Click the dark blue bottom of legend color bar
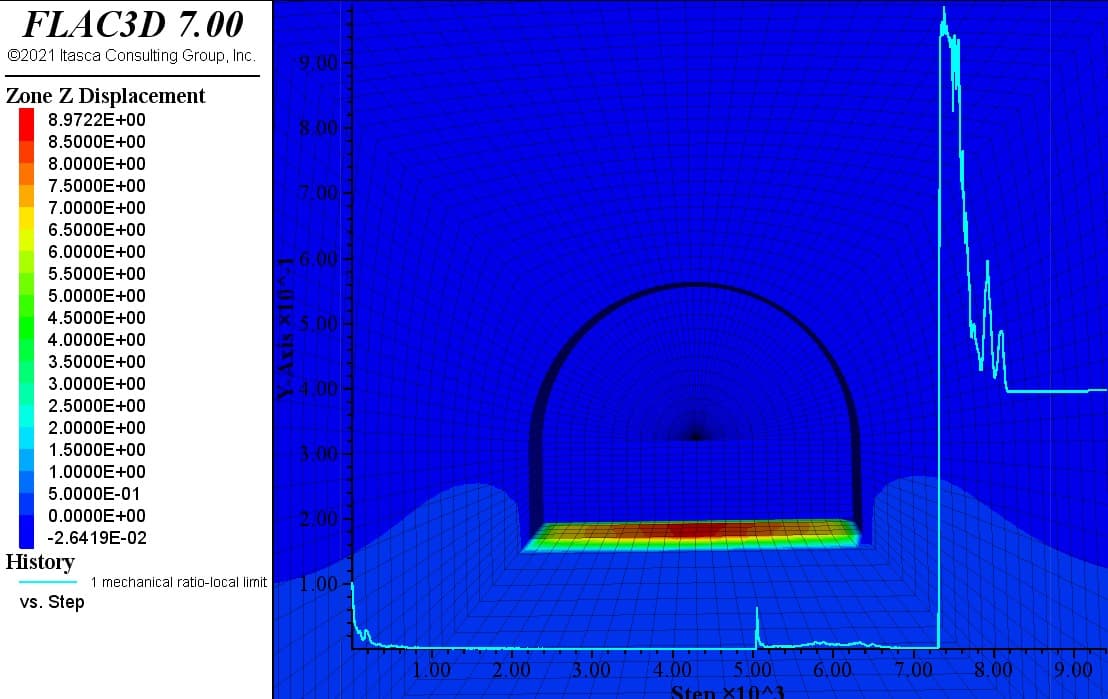 coord(26,531)
